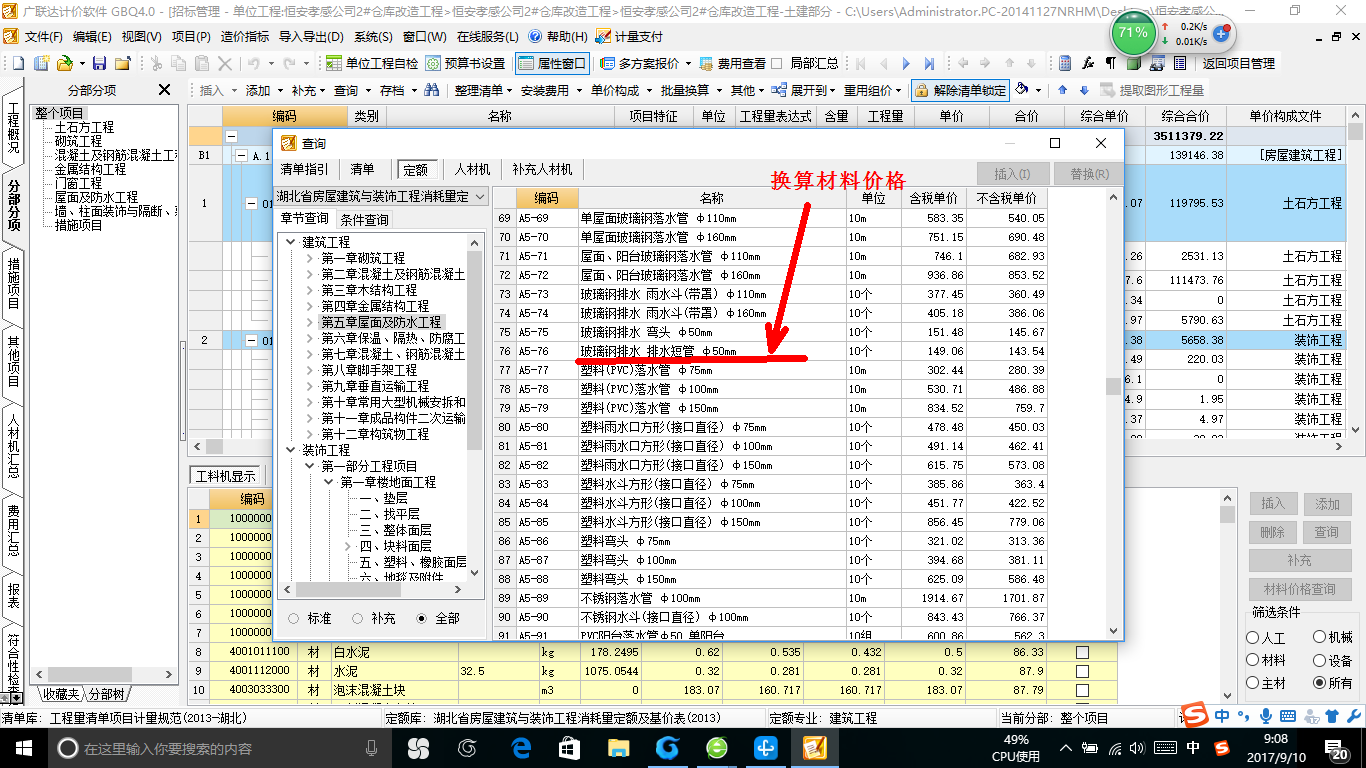Switch to the 条件查询 tab

pos(364,219)
